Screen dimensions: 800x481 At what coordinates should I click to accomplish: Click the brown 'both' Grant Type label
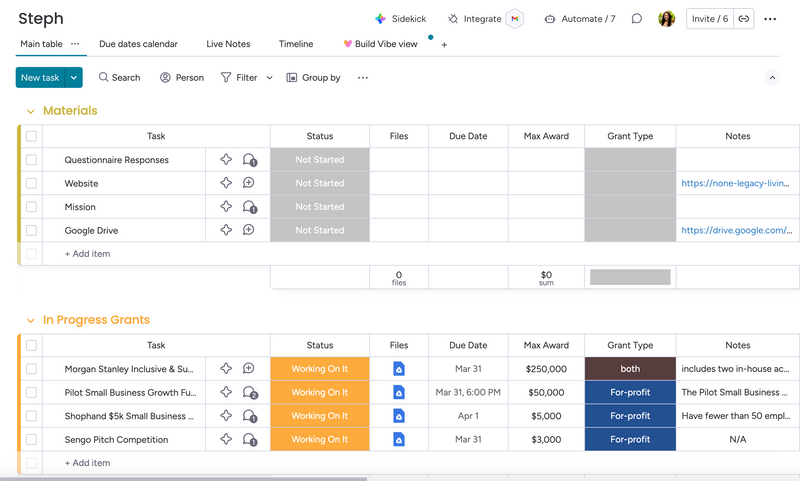point(630,369)
